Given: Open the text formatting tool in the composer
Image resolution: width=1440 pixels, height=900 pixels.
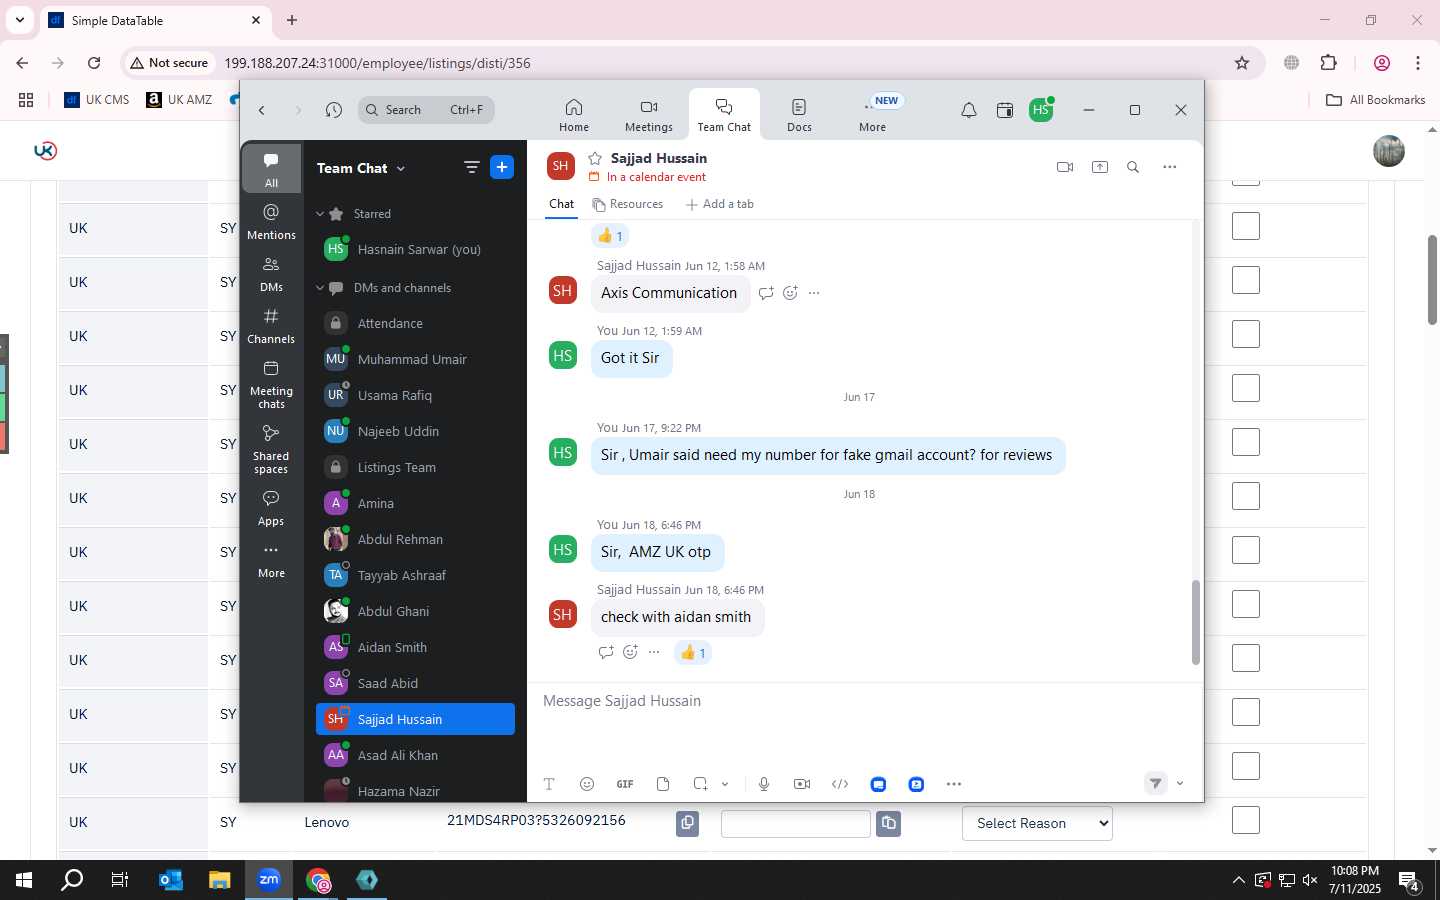Looking at the screenshot, I should 549,784.
